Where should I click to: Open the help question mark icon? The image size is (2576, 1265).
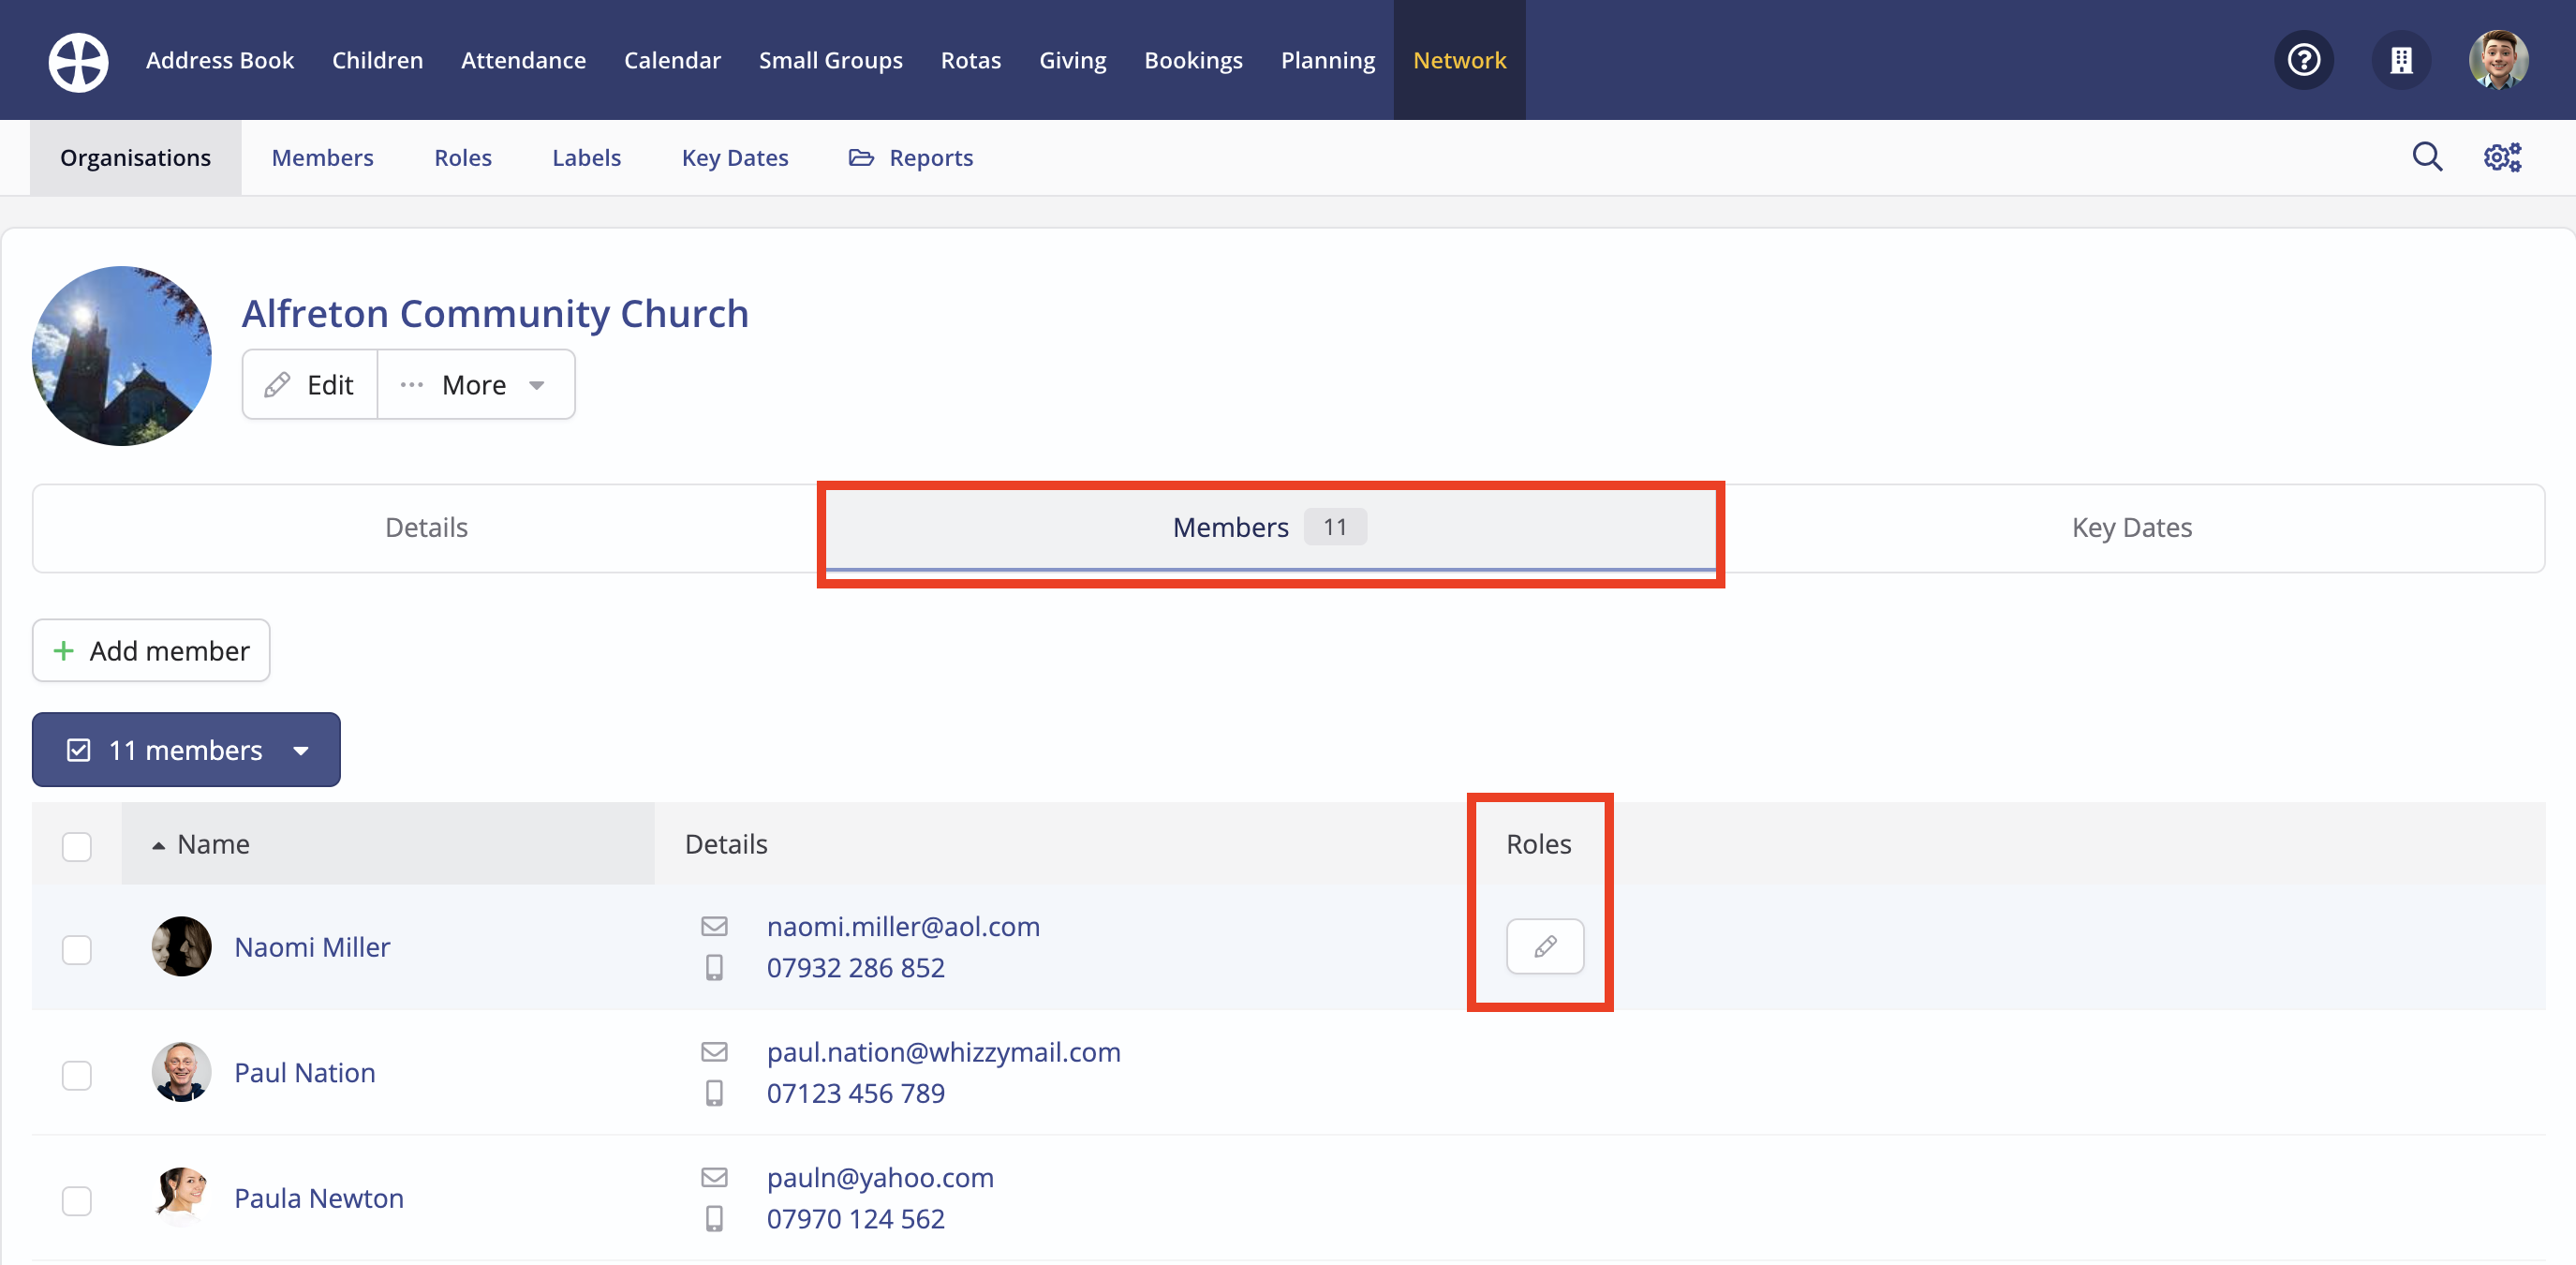2303,61
